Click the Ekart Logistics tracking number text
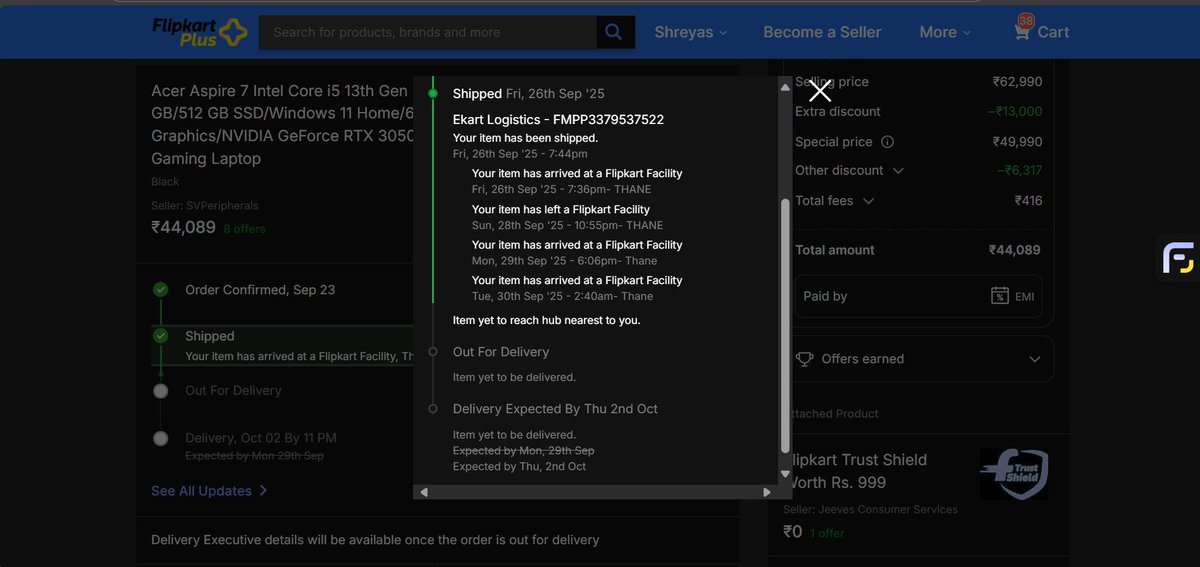 coord(558,120)
